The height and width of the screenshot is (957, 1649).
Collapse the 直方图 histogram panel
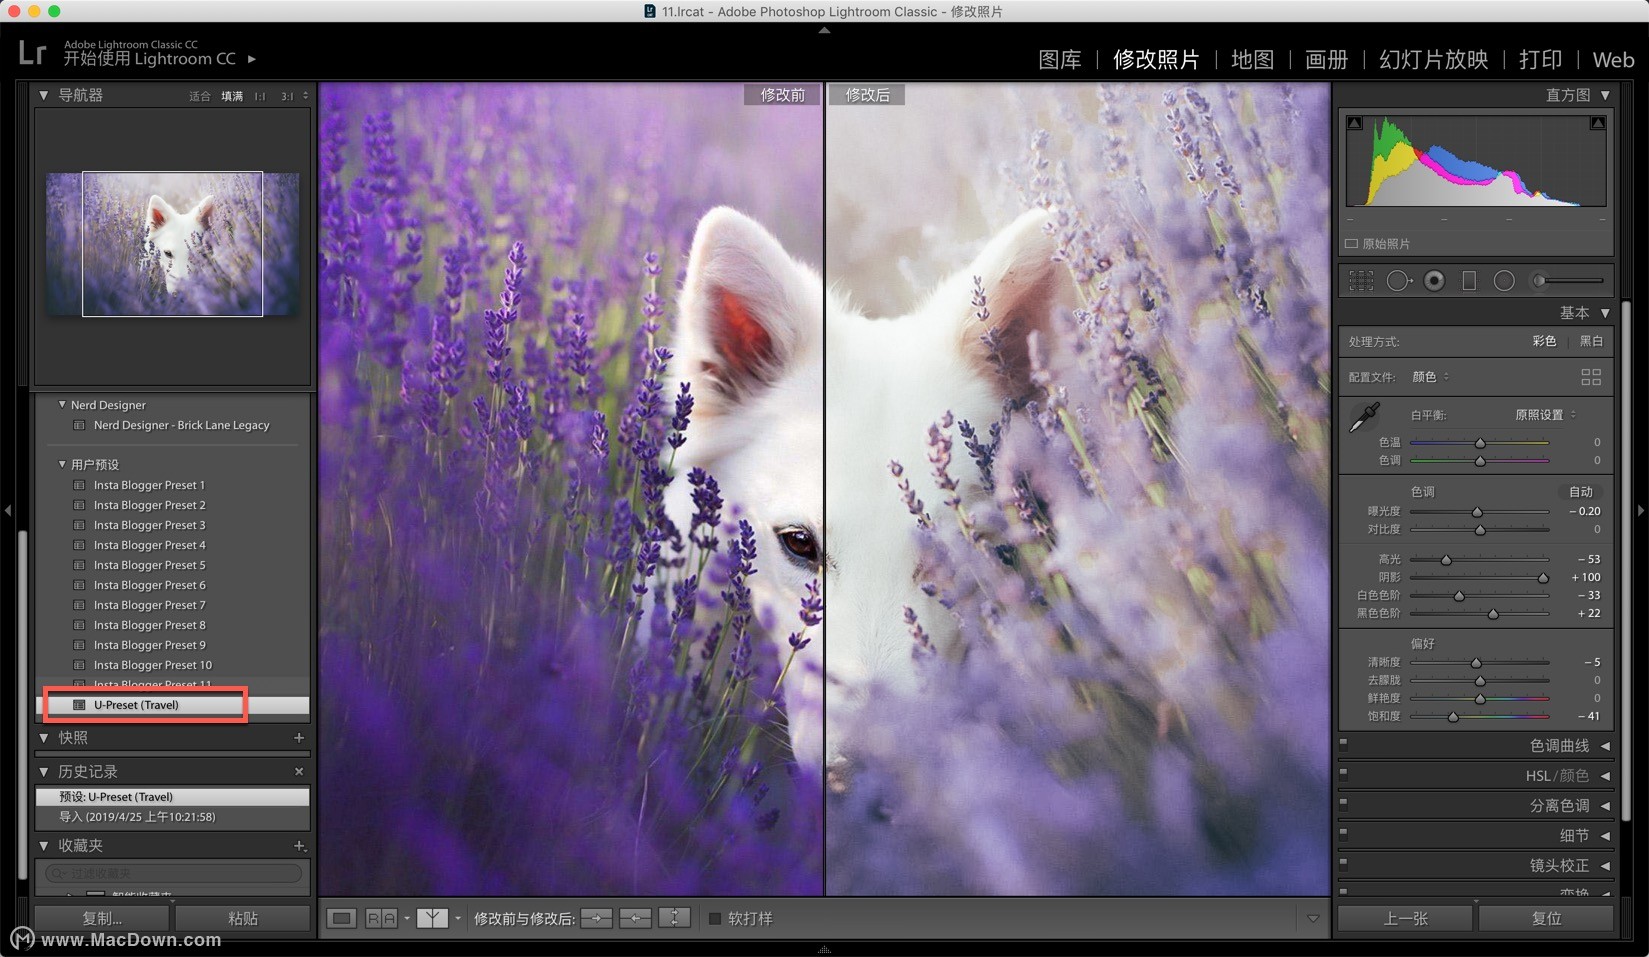[1605, 95]
